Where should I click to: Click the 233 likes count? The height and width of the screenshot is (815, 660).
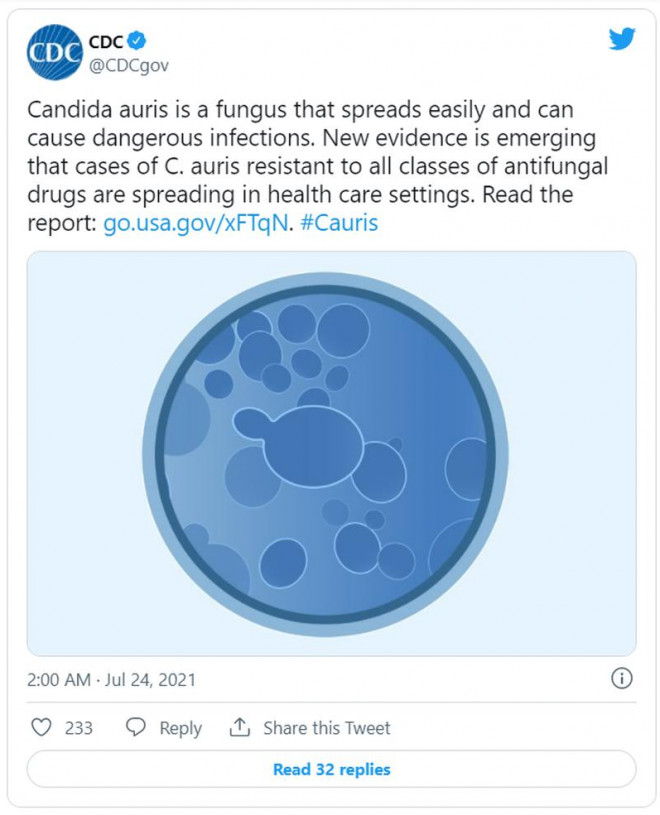(x=79, y=728)
